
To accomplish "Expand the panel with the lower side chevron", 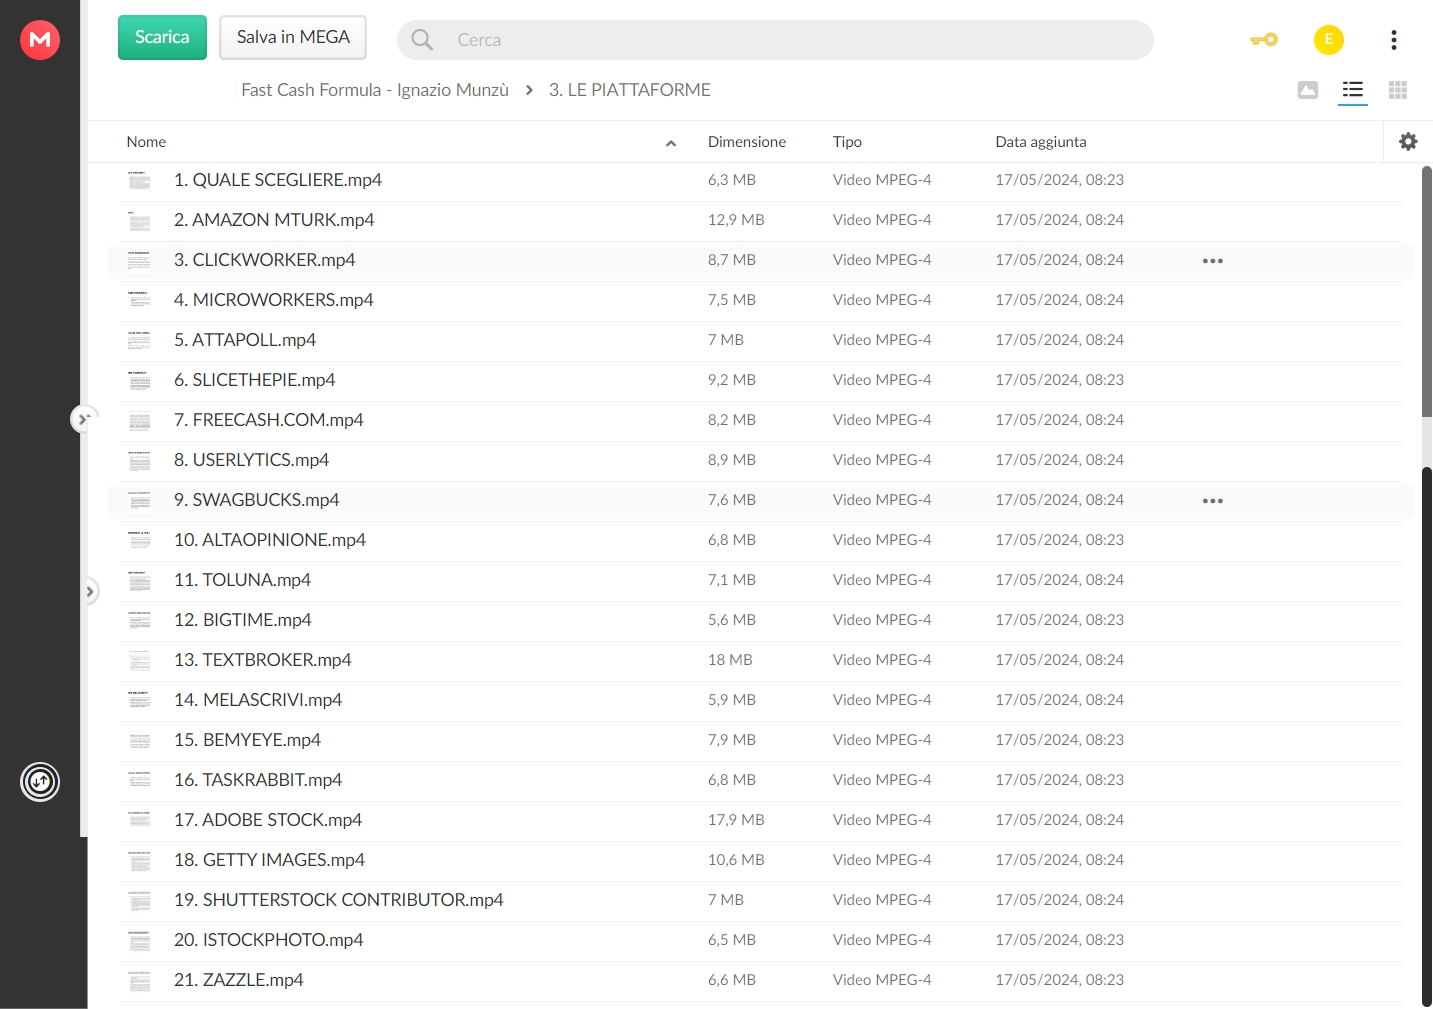I will [x=90, y=592].
